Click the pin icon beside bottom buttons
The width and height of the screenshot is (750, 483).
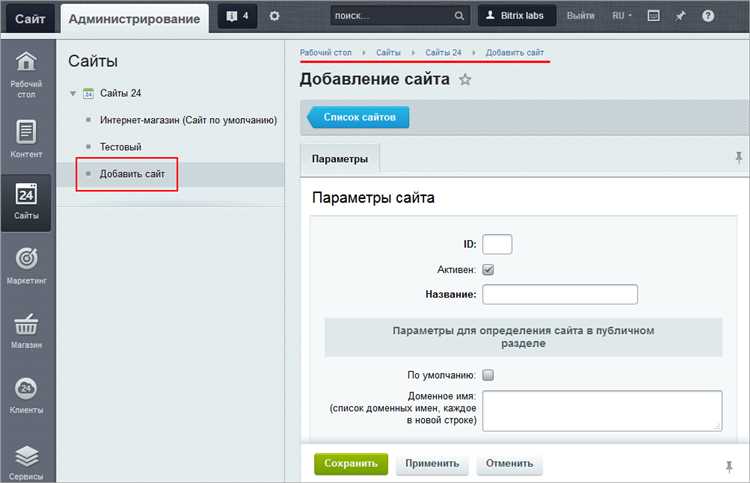729,466
